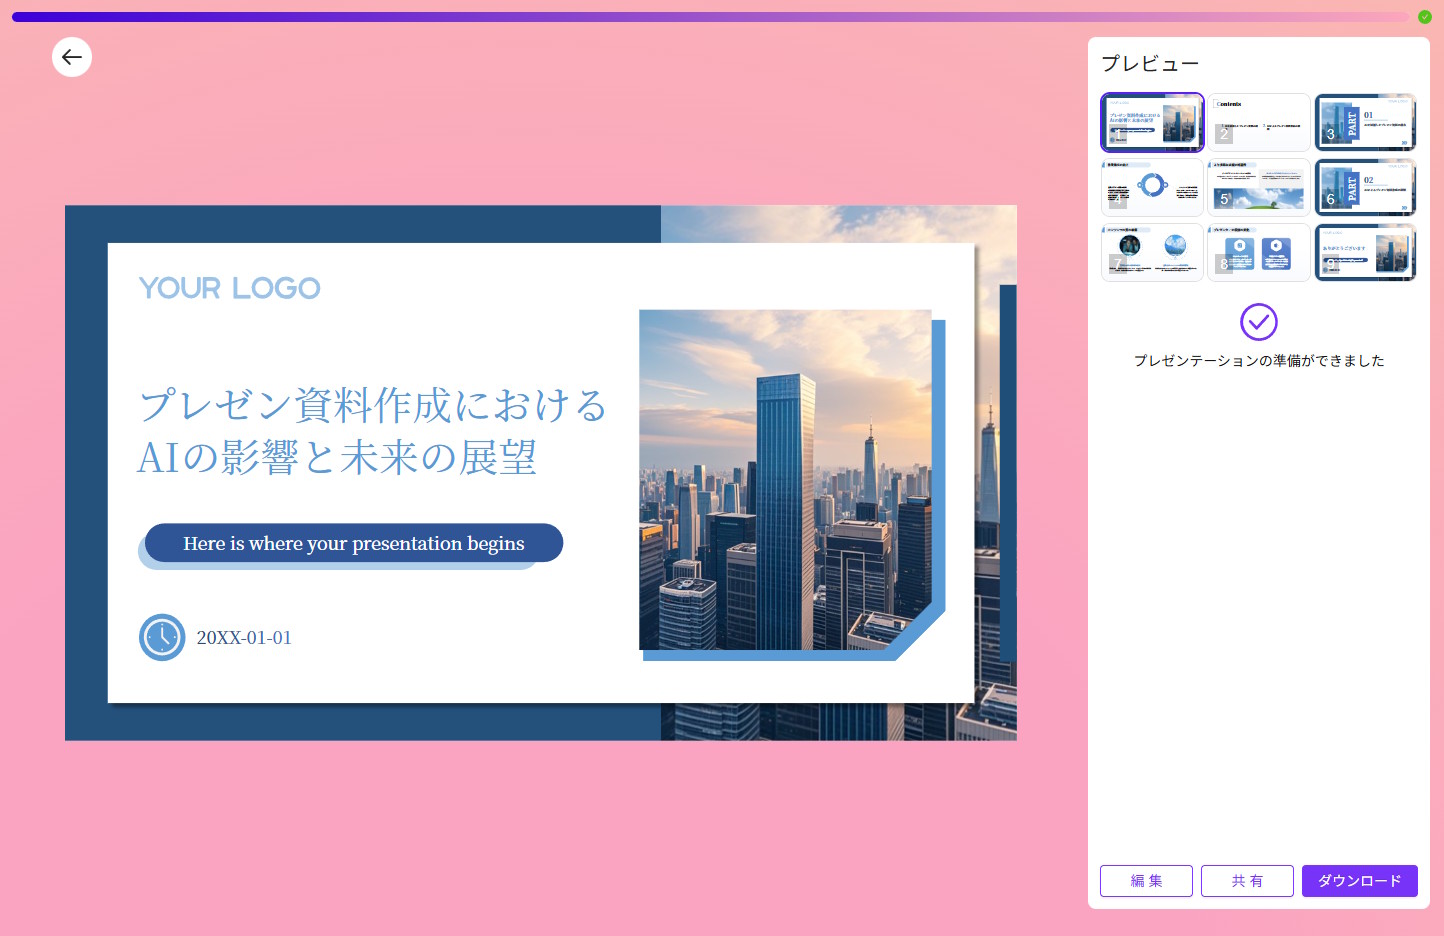
Task: Select slide 1 thumbnail in preview
Action: point(1152,122)
